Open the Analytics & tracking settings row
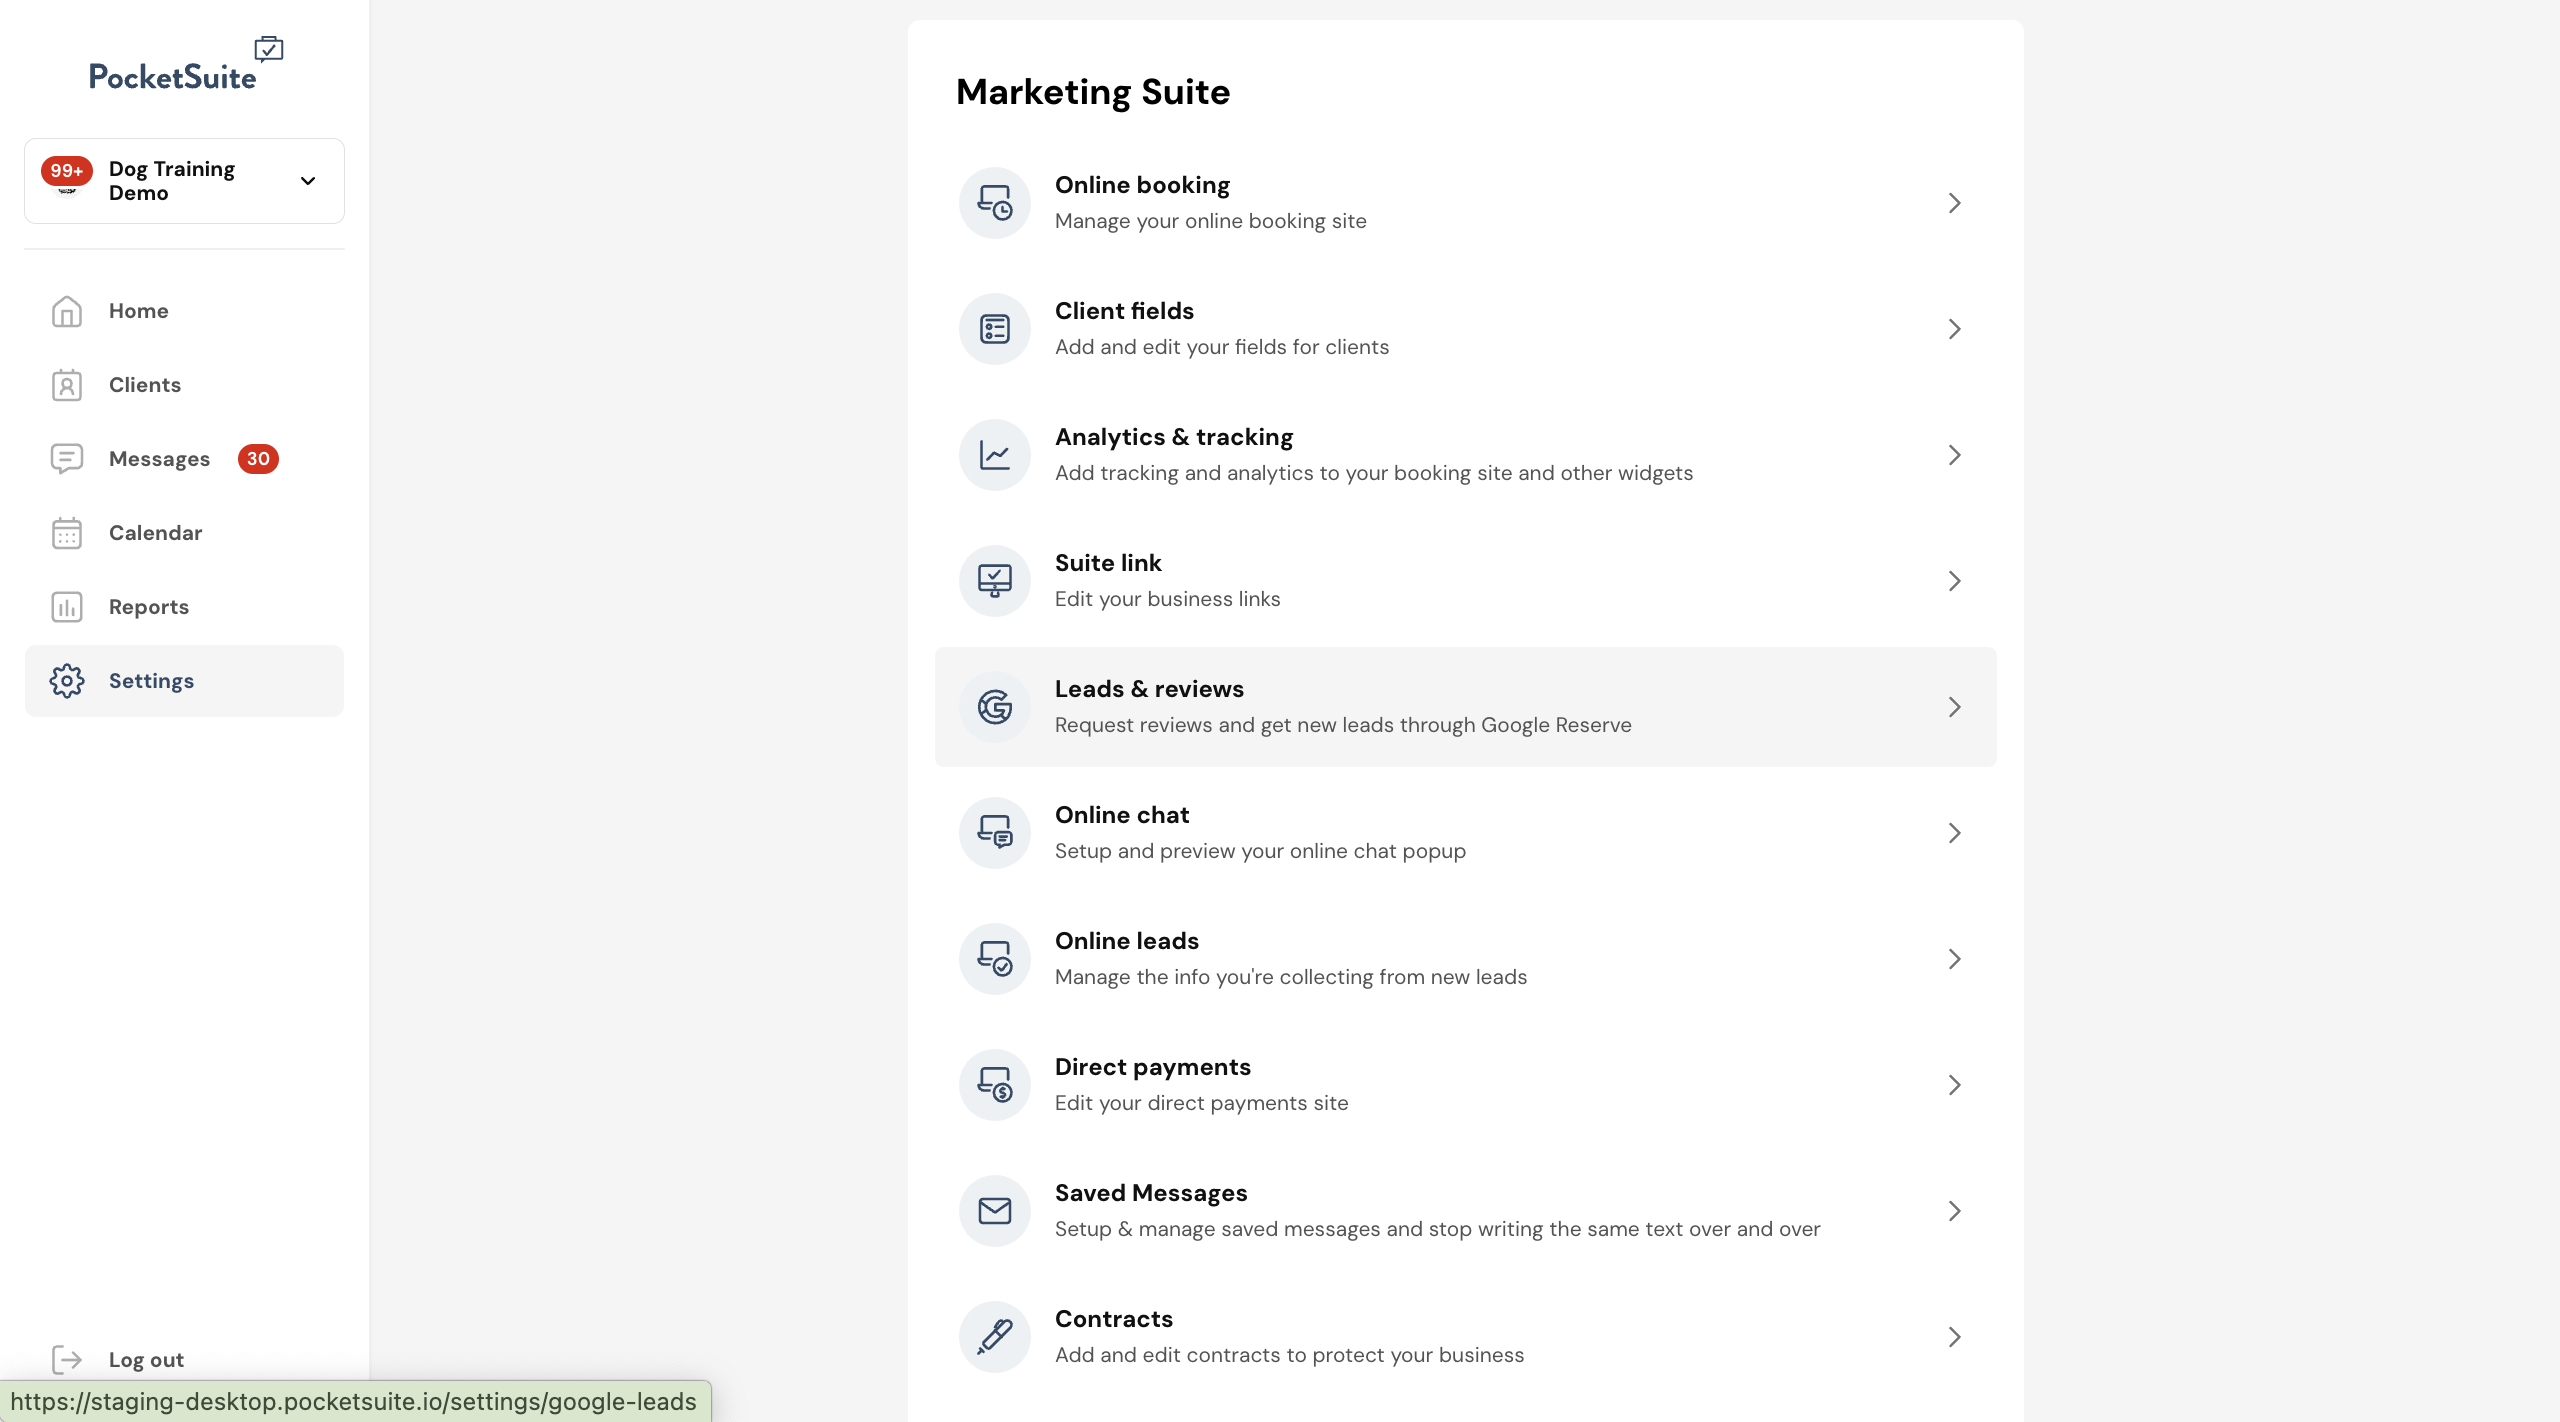 pyautogui.click(x=1465, y=455)
